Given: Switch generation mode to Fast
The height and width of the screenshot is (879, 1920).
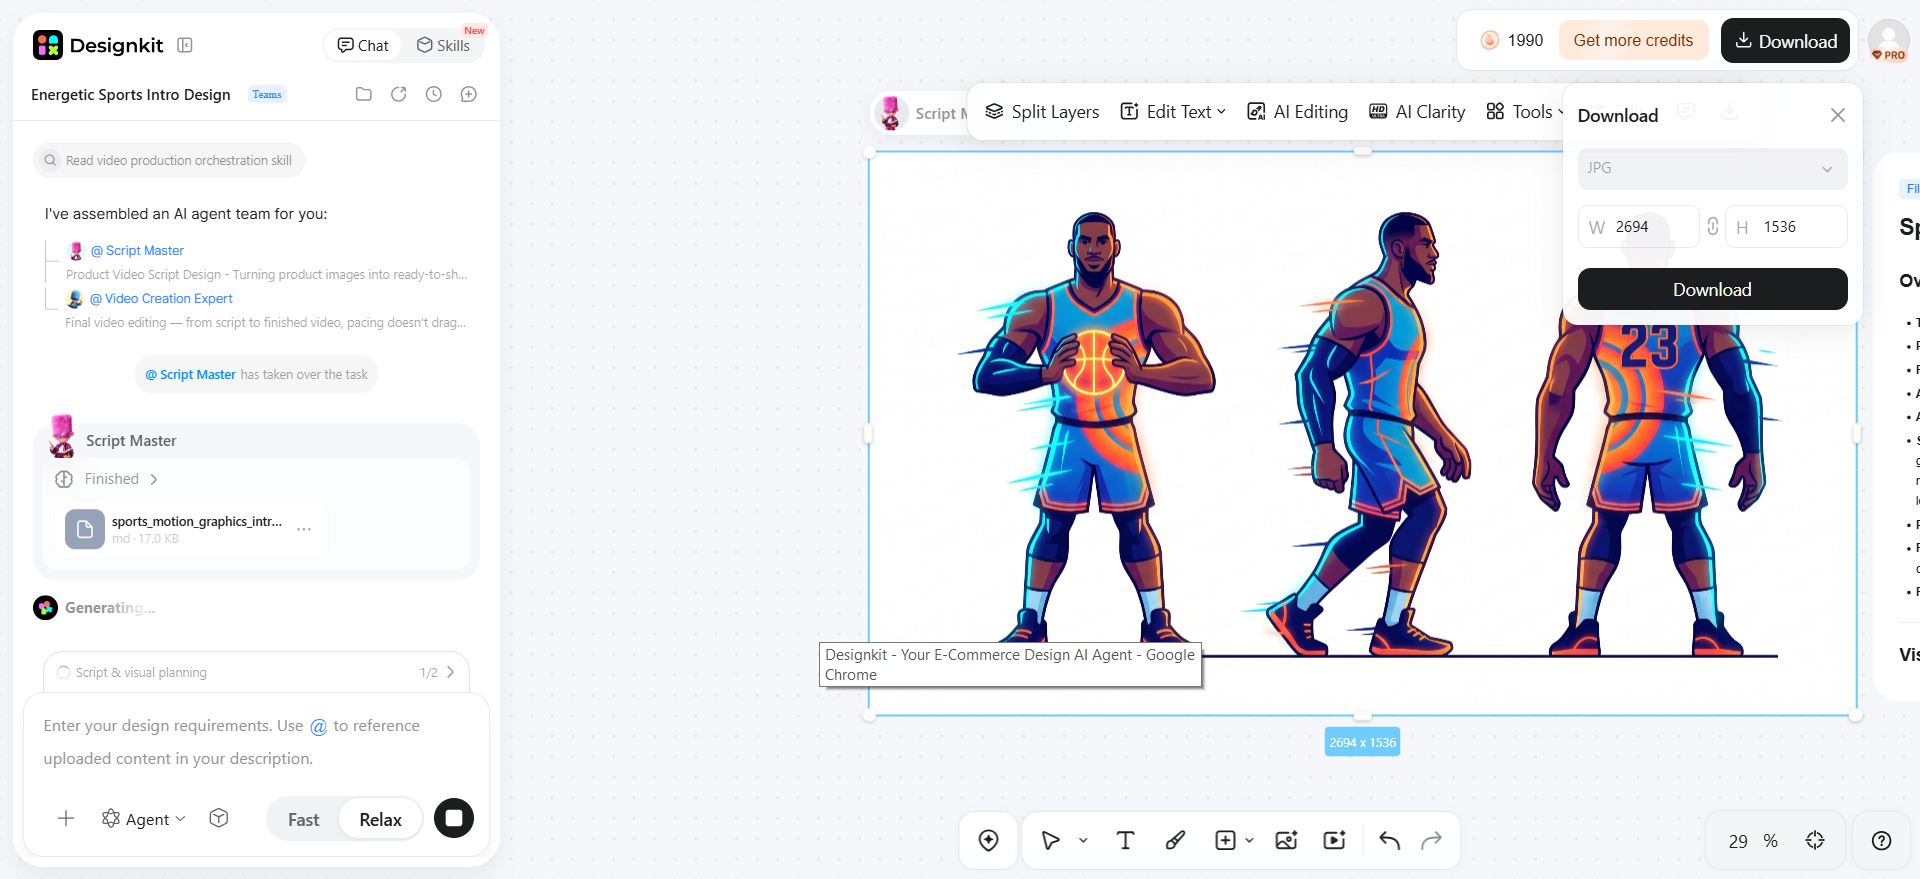Looking at the screenshot, I should [x=304, y=819].
